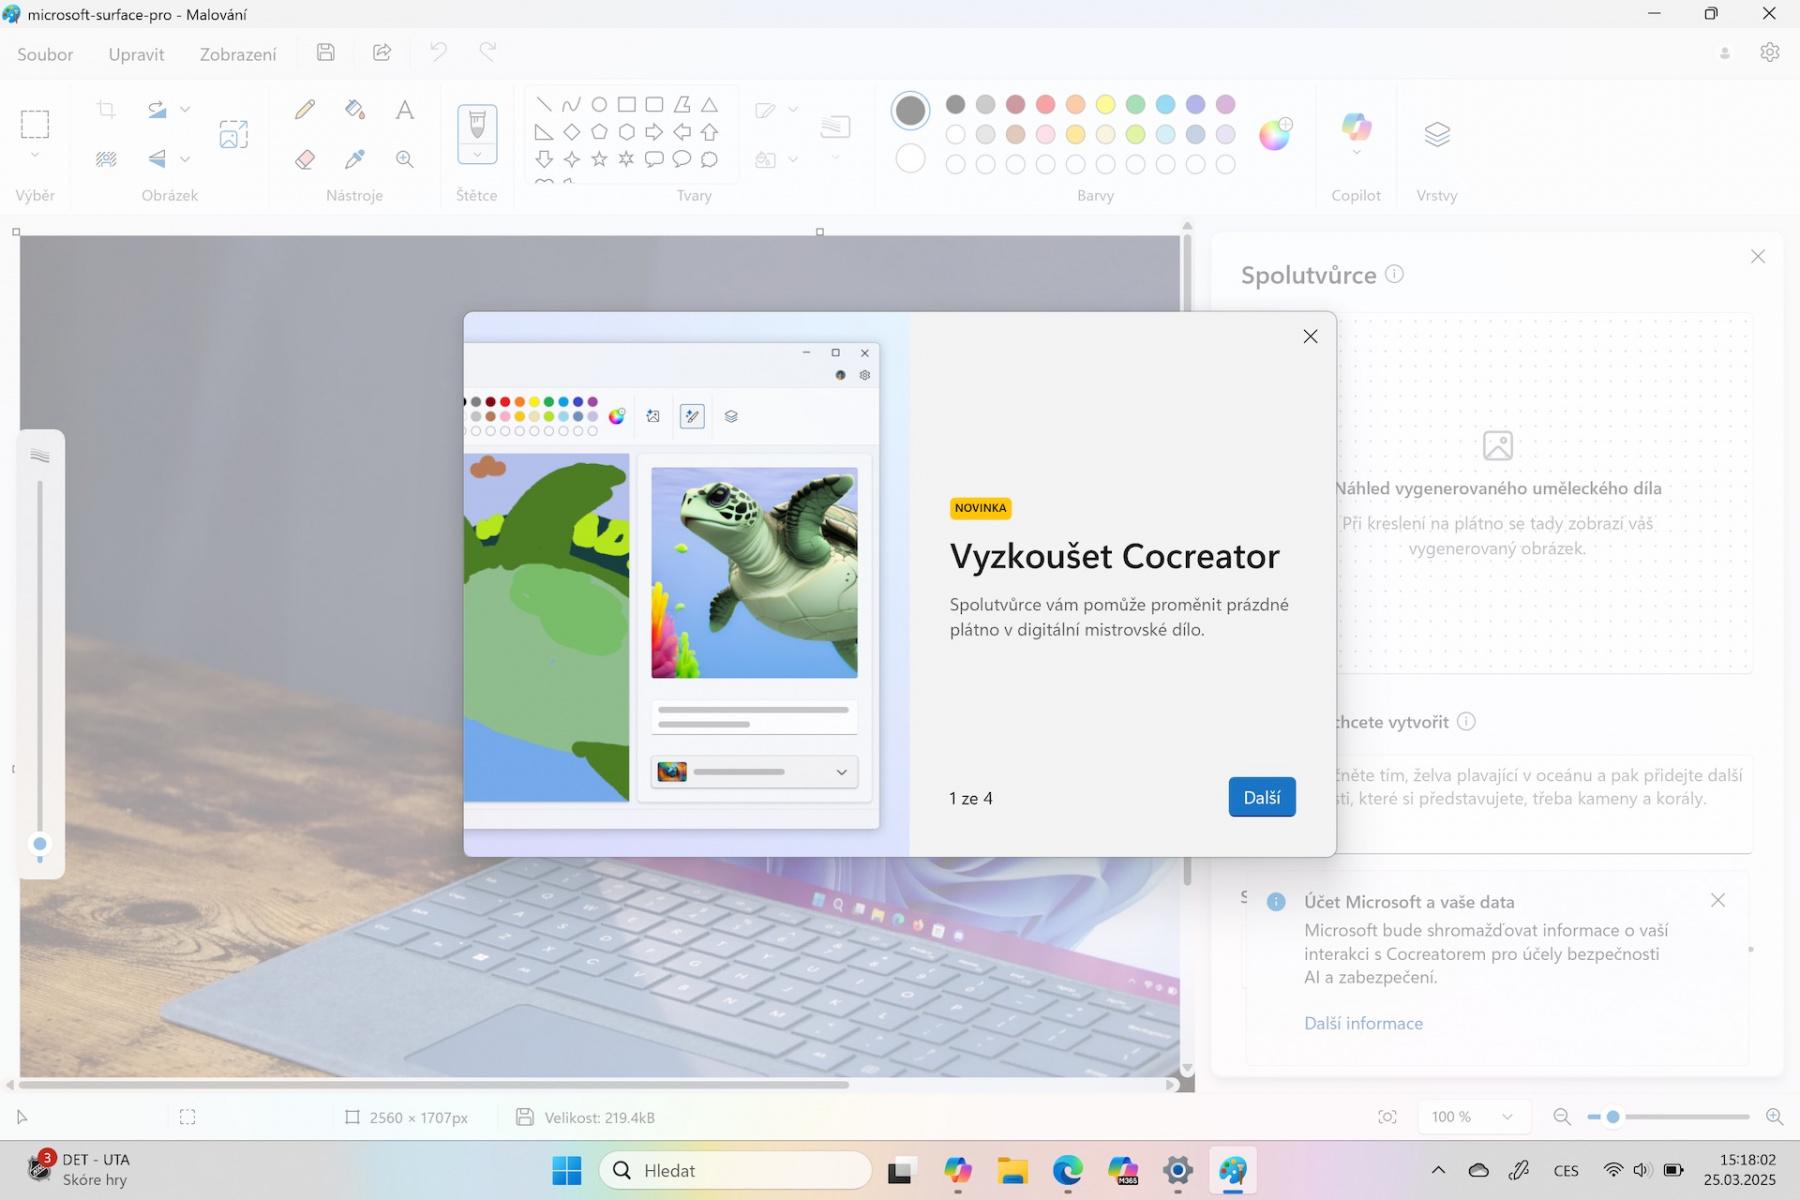Open Microsoft Edge from taskbar

1067,1170
